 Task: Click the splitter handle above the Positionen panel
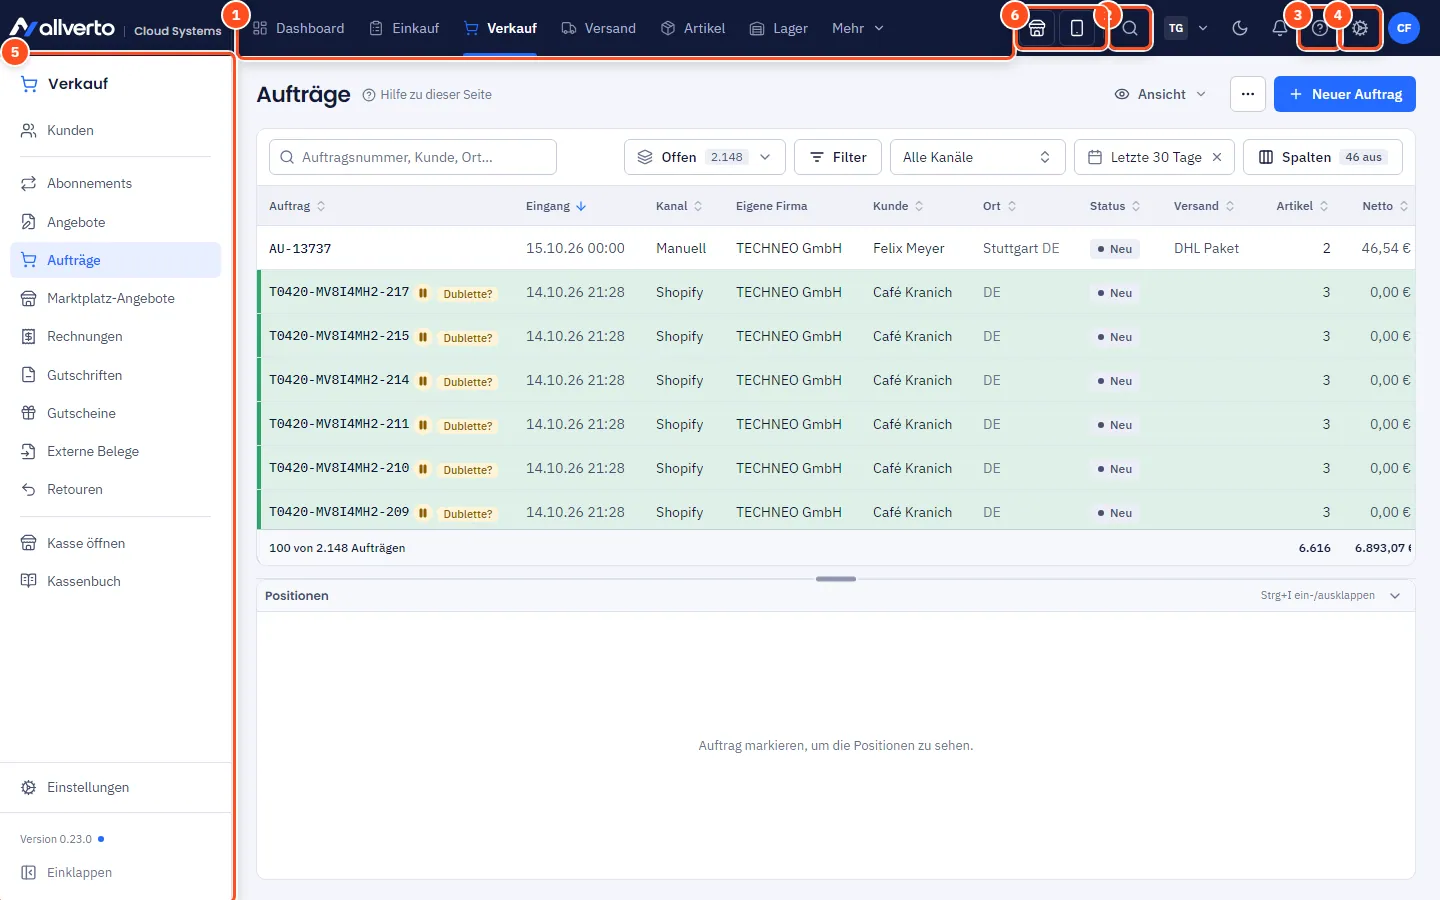836,579
